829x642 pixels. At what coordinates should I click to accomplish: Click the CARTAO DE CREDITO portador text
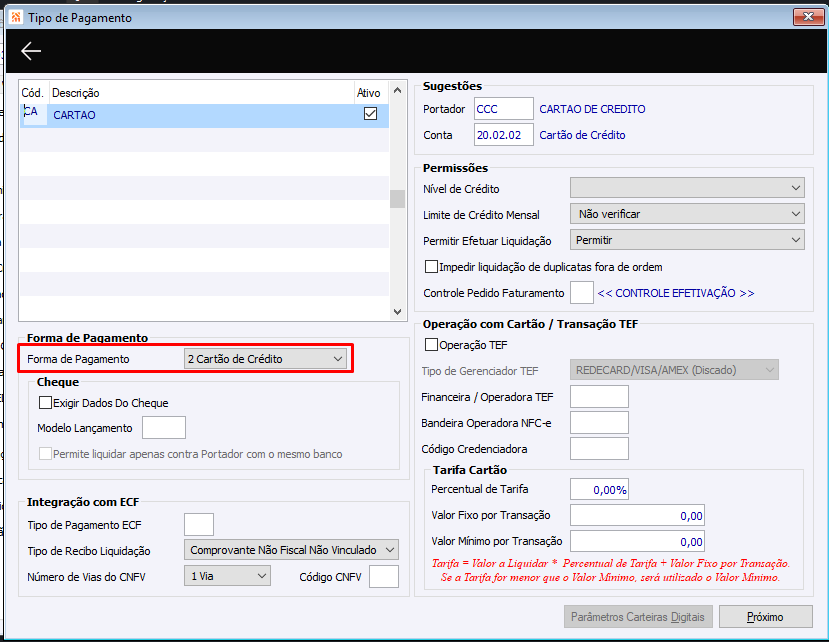click(x=592, y=109)
